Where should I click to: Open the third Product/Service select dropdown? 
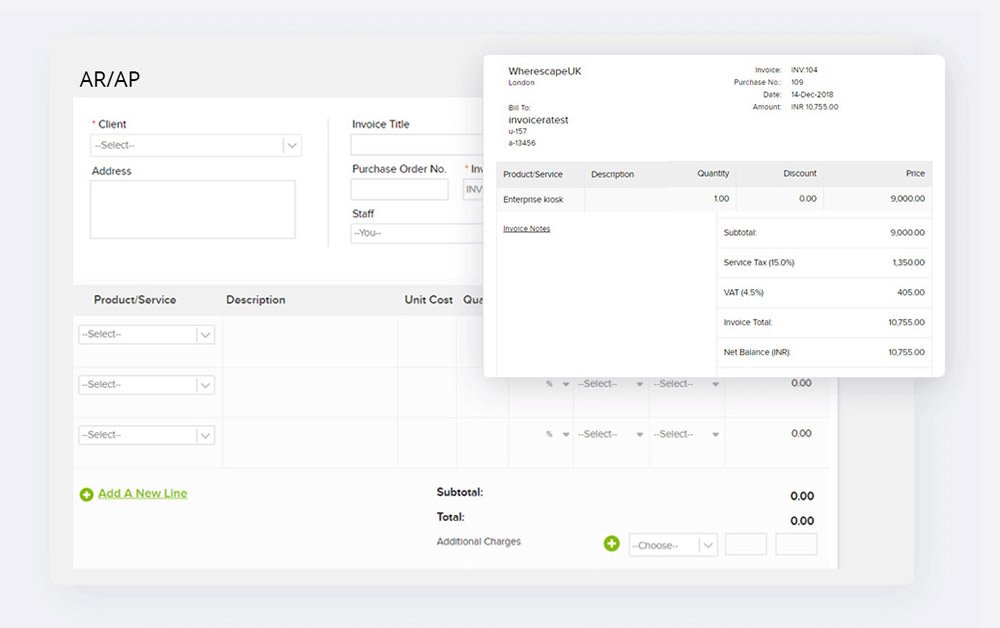coord(146,435)
